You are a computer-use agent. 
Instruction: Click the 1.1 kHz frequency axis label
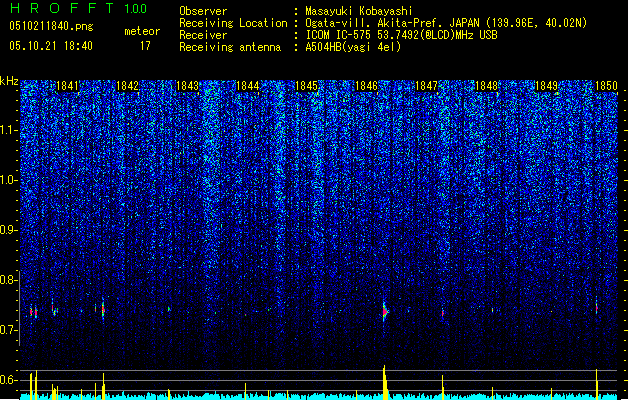[8, 130]
